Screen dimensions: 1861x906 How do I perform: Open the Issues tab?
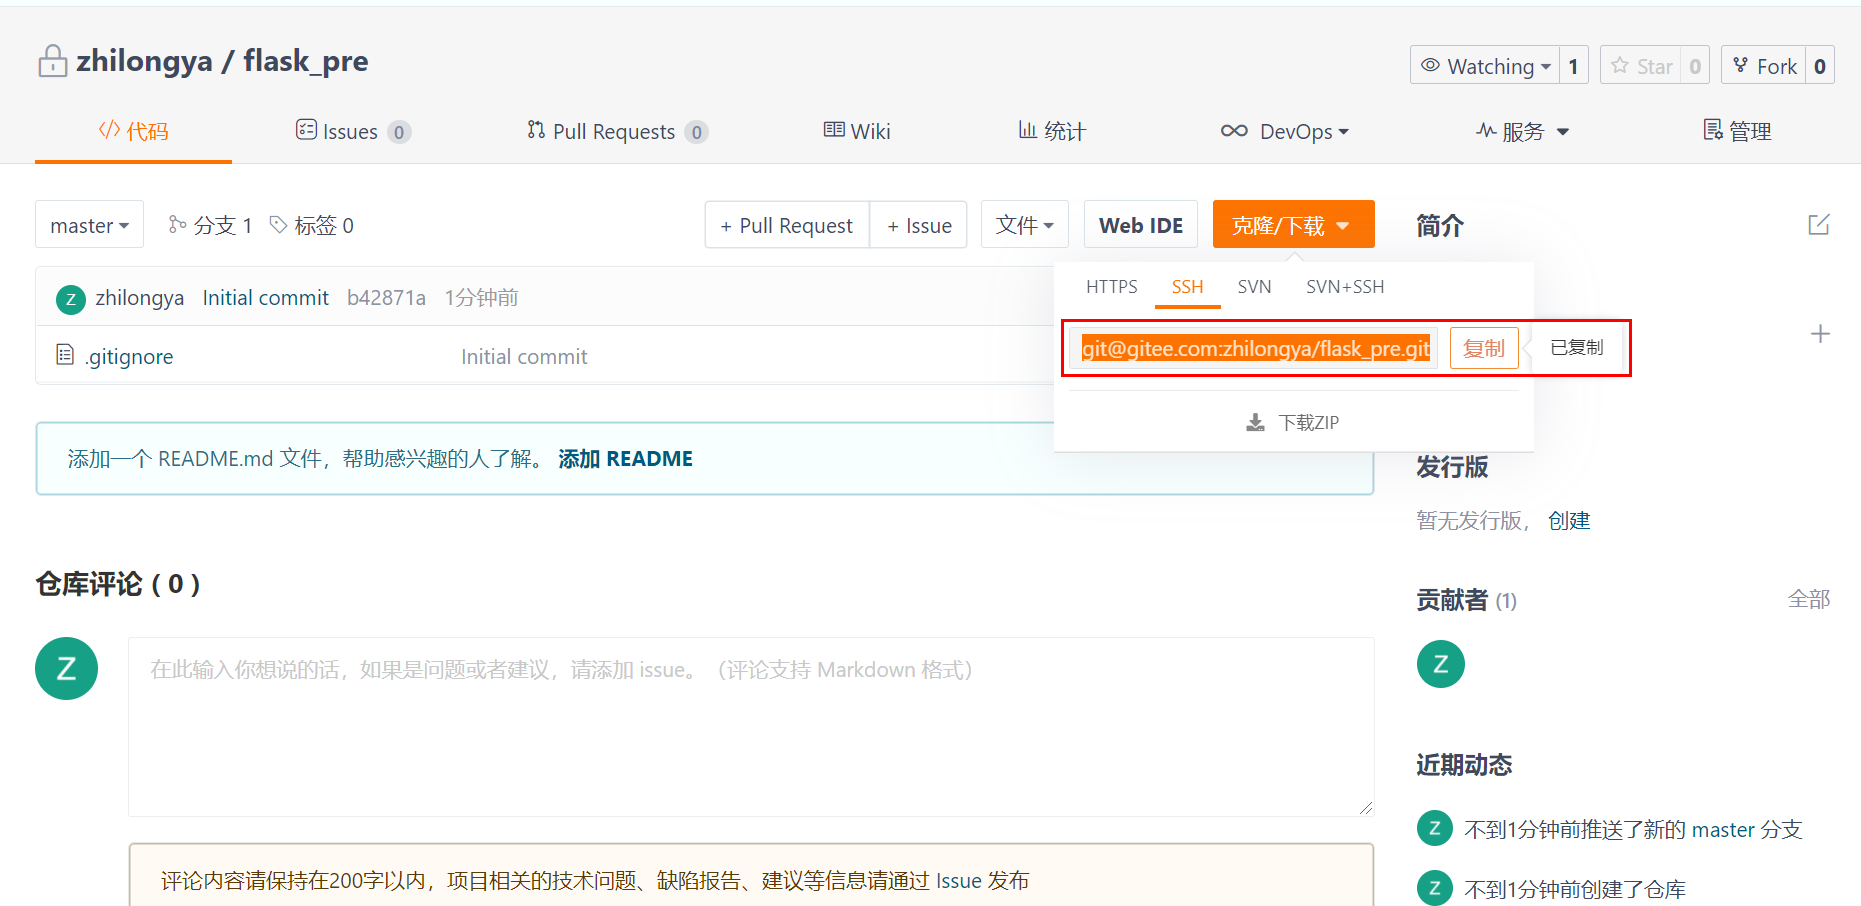[x=353, y=131]
